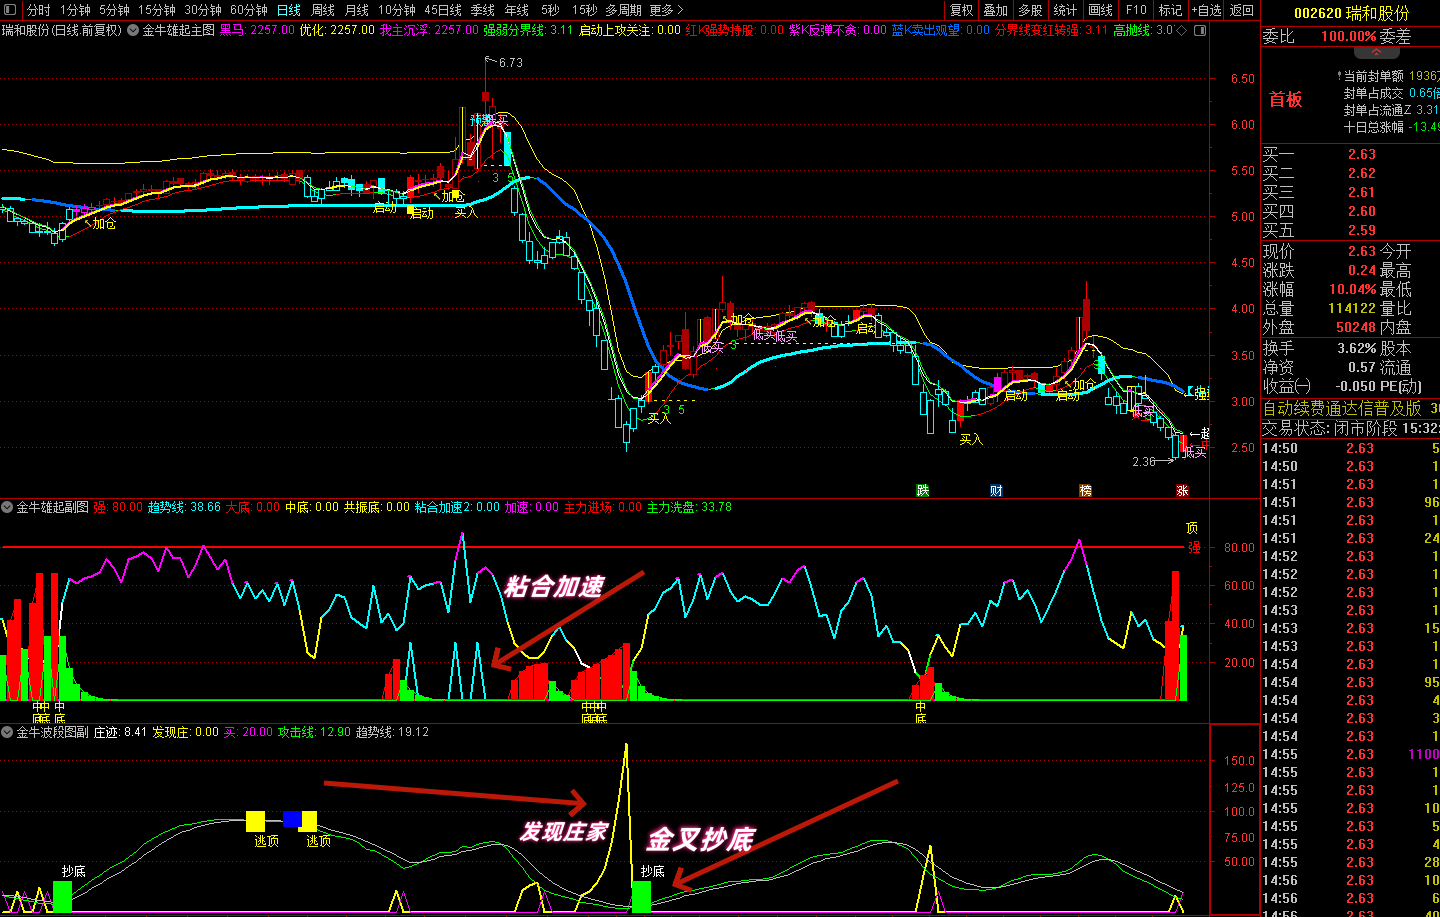Open the 画线 drawing tools
1440x917 pixels.
coord(1100,10)
